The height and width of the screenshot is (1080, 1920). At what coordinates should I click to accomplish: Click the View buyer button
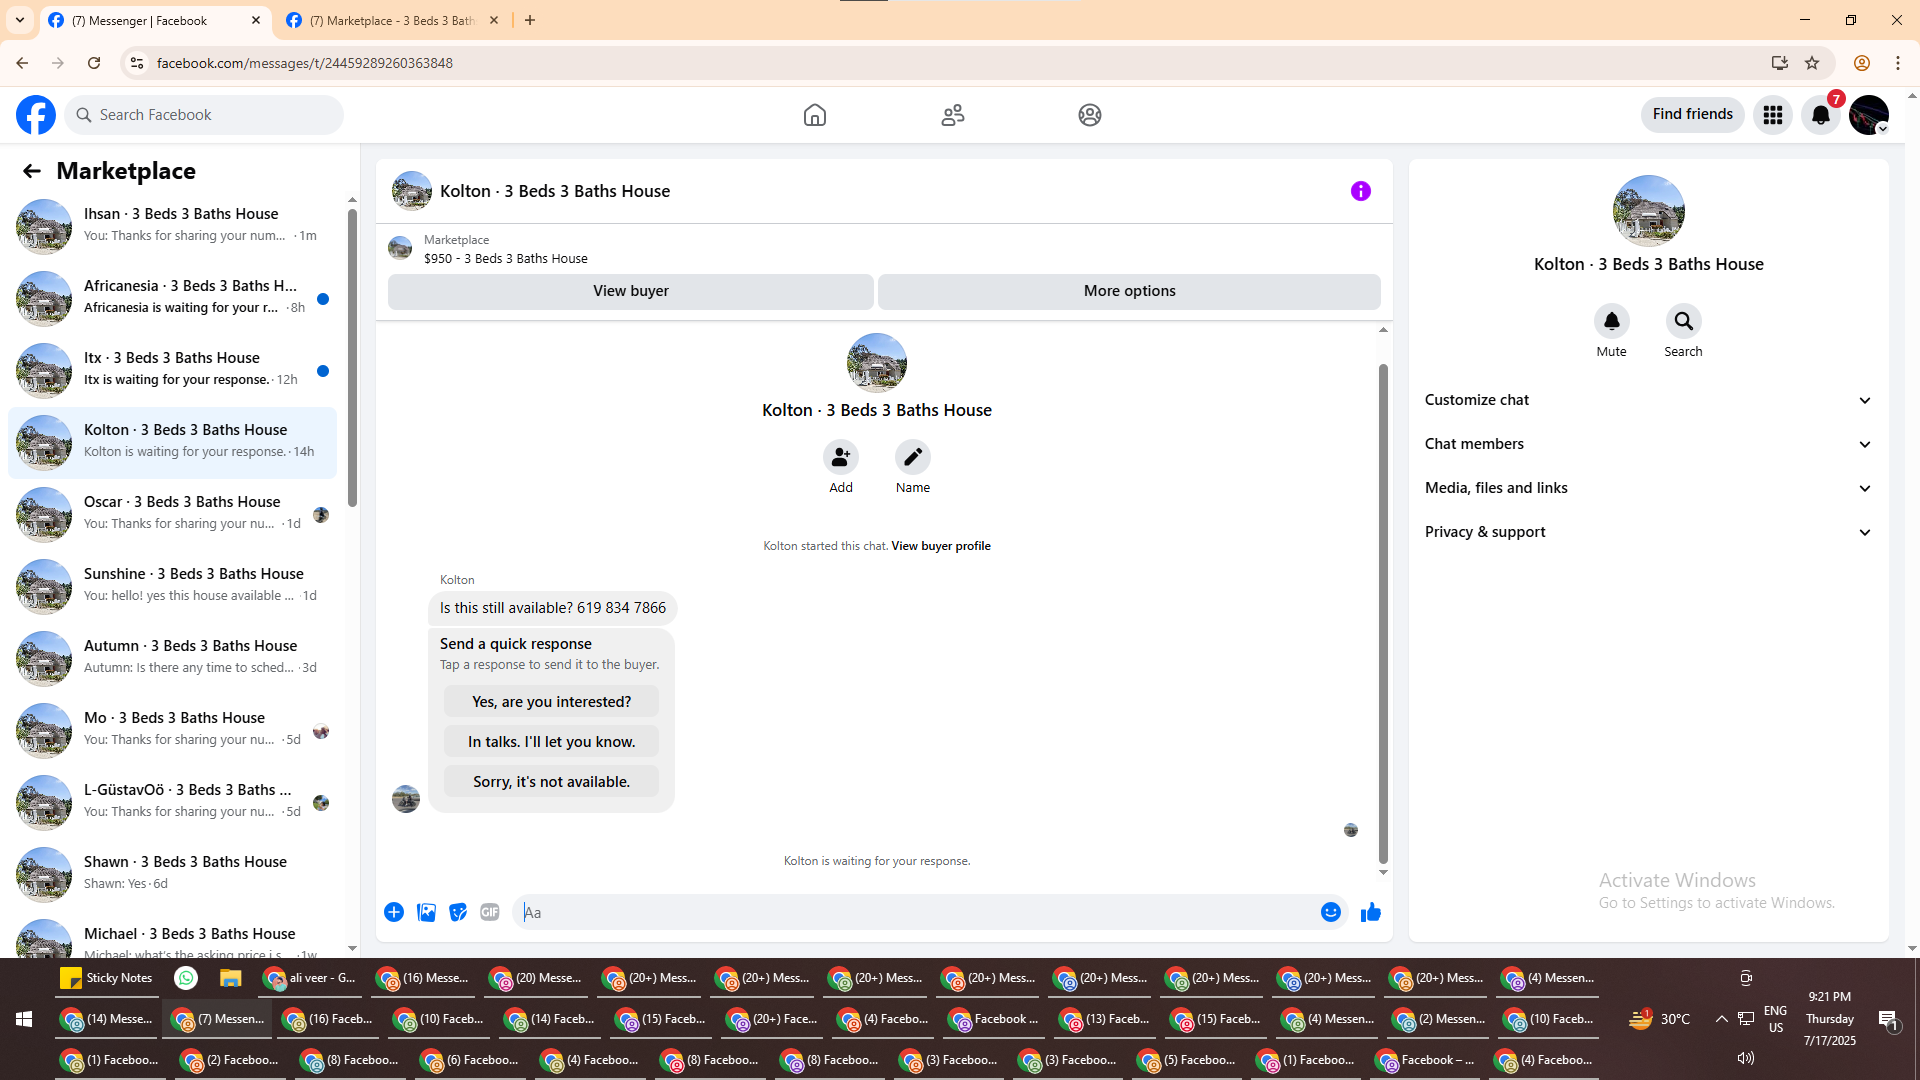point(631,291)
